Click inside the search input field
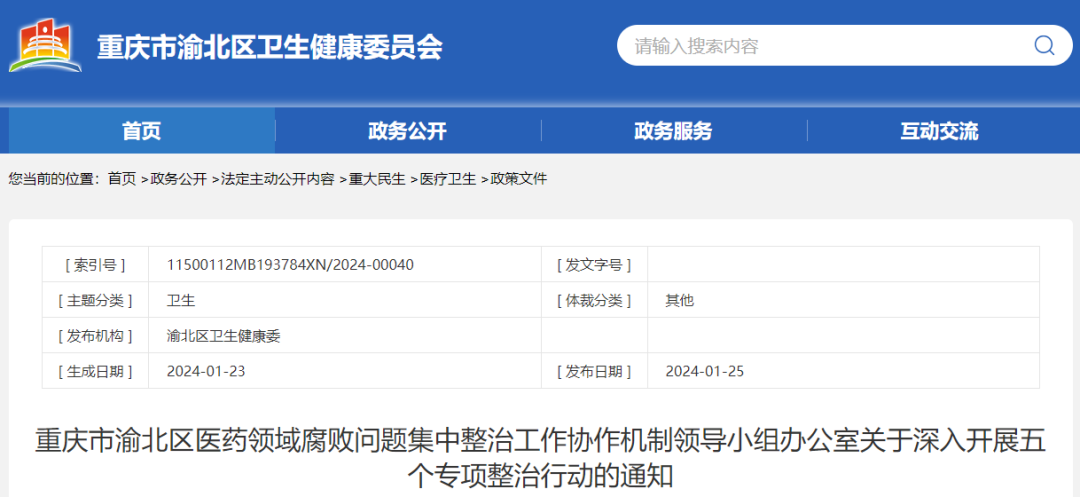The height and width of the screenshot is (497, 1080). (x=820, y=46)
